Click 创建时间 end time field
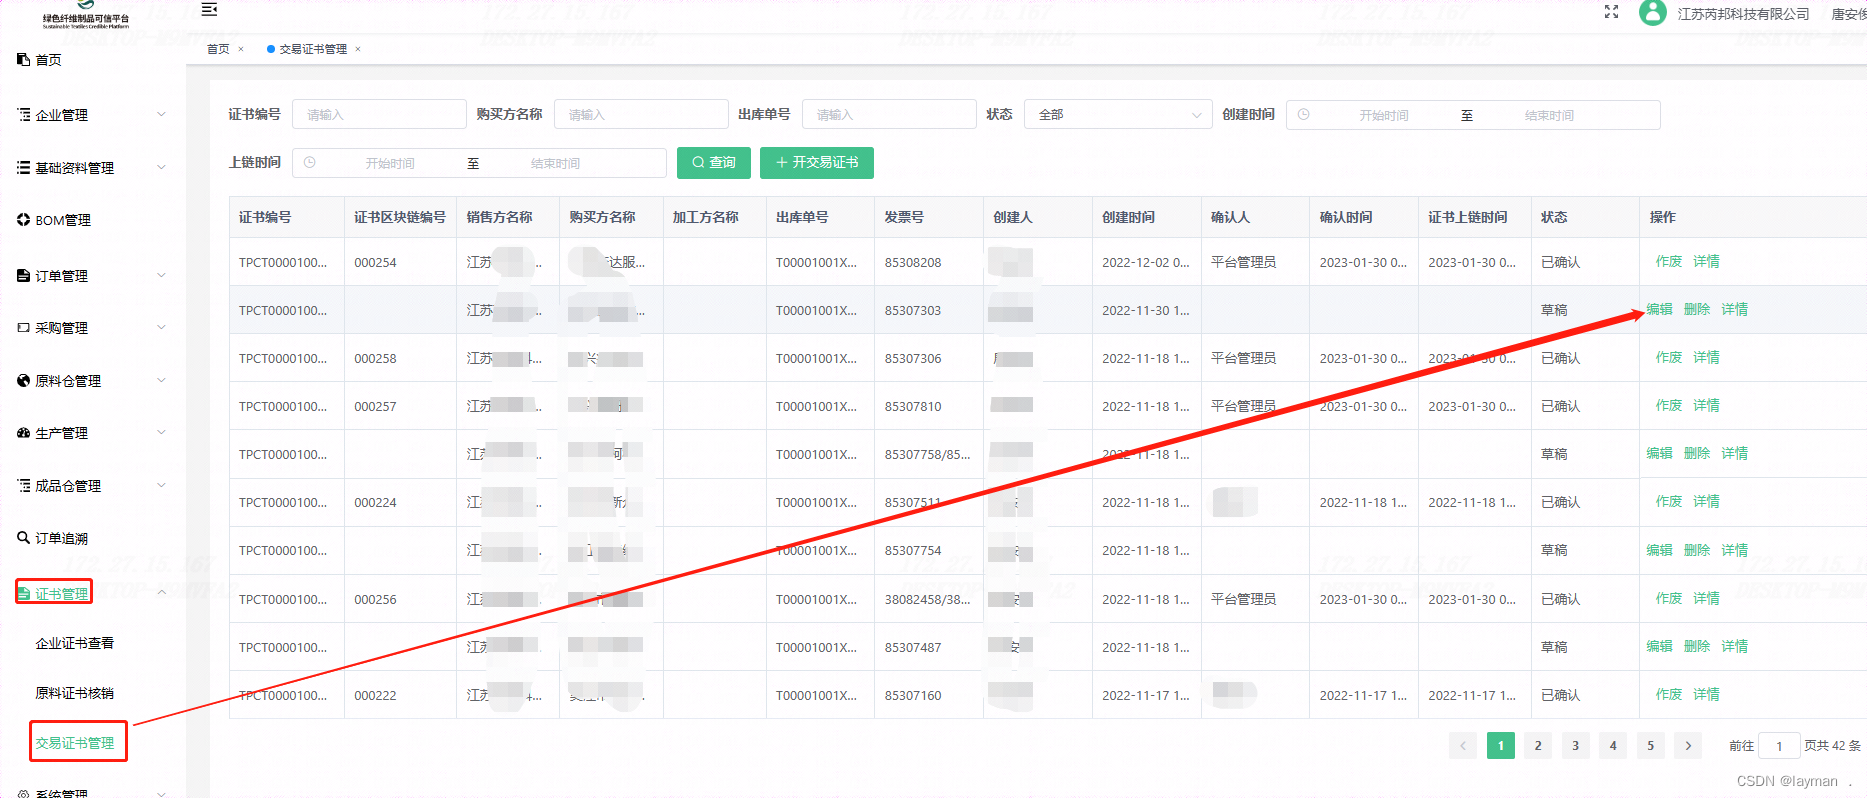Screen dimensions: 1867x798 coord(1549,116)
